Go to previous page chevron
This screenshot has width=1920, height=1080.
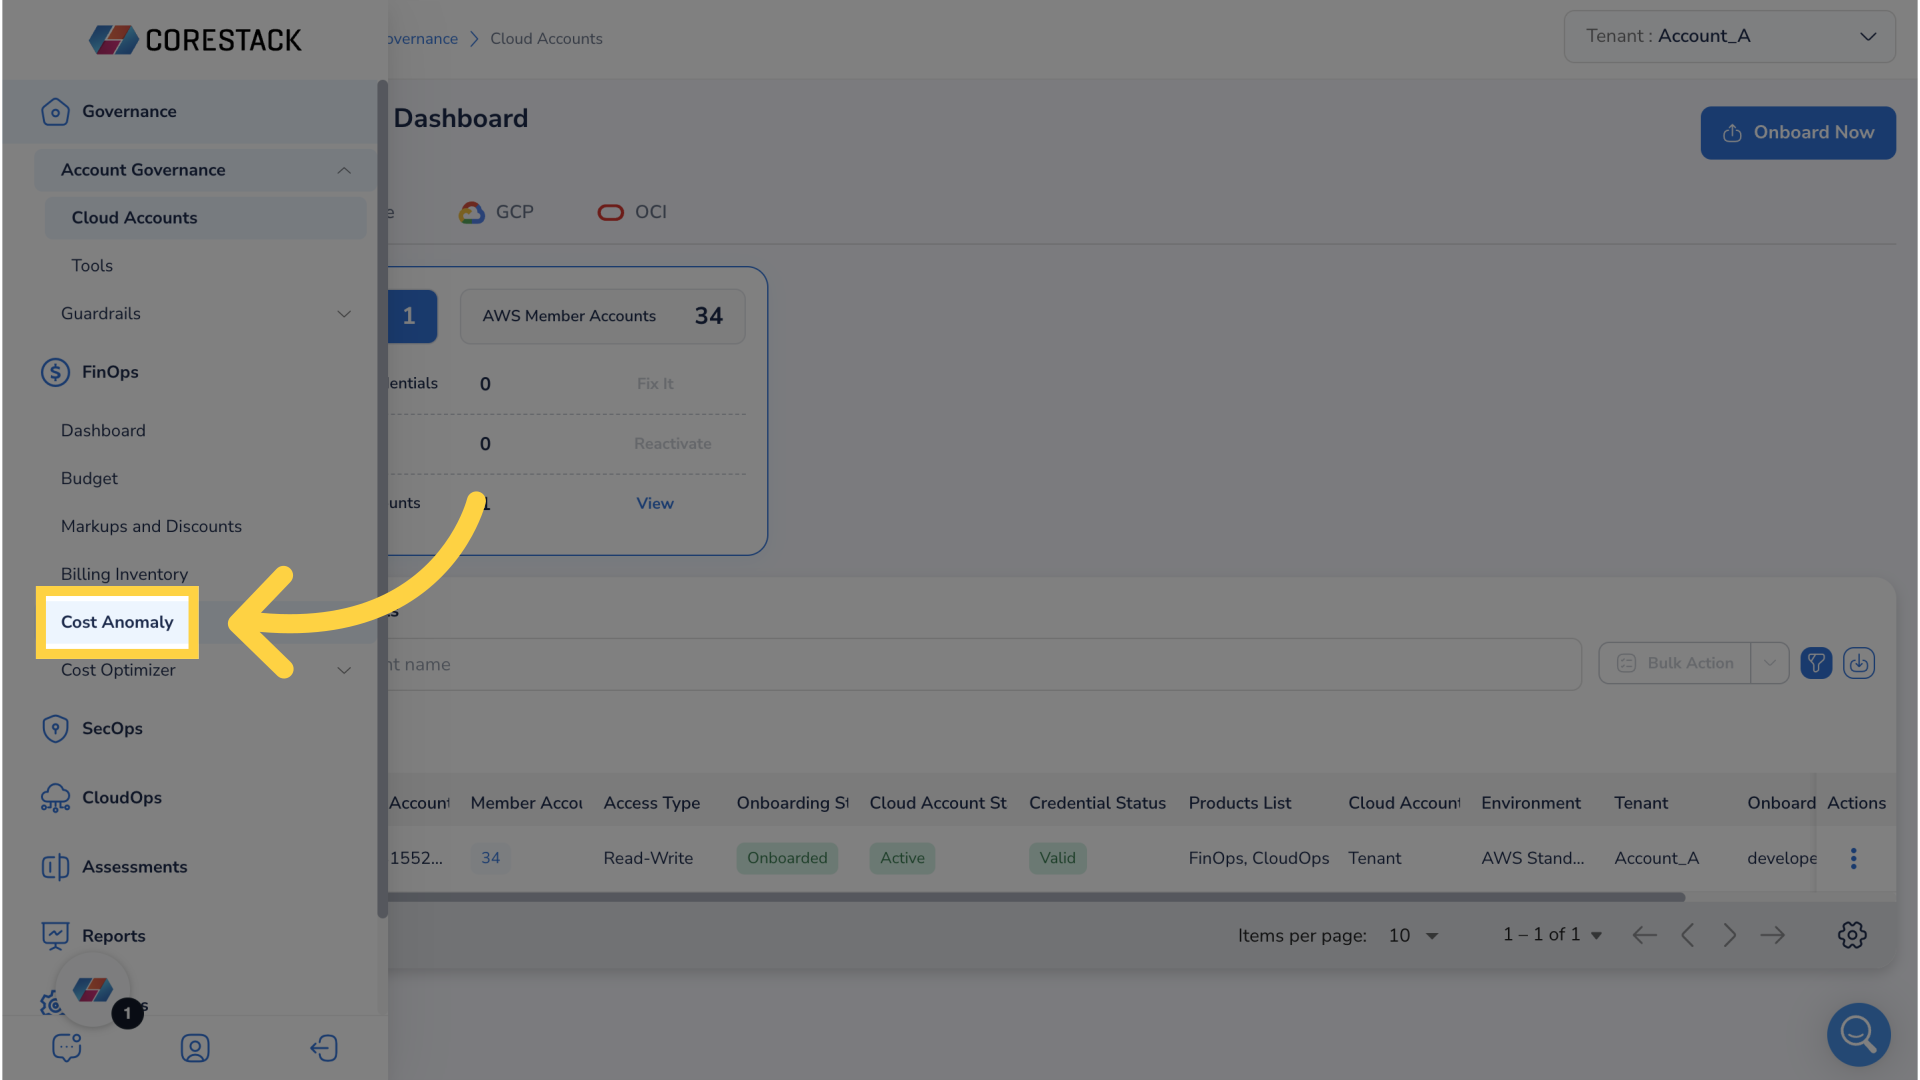1688,935
